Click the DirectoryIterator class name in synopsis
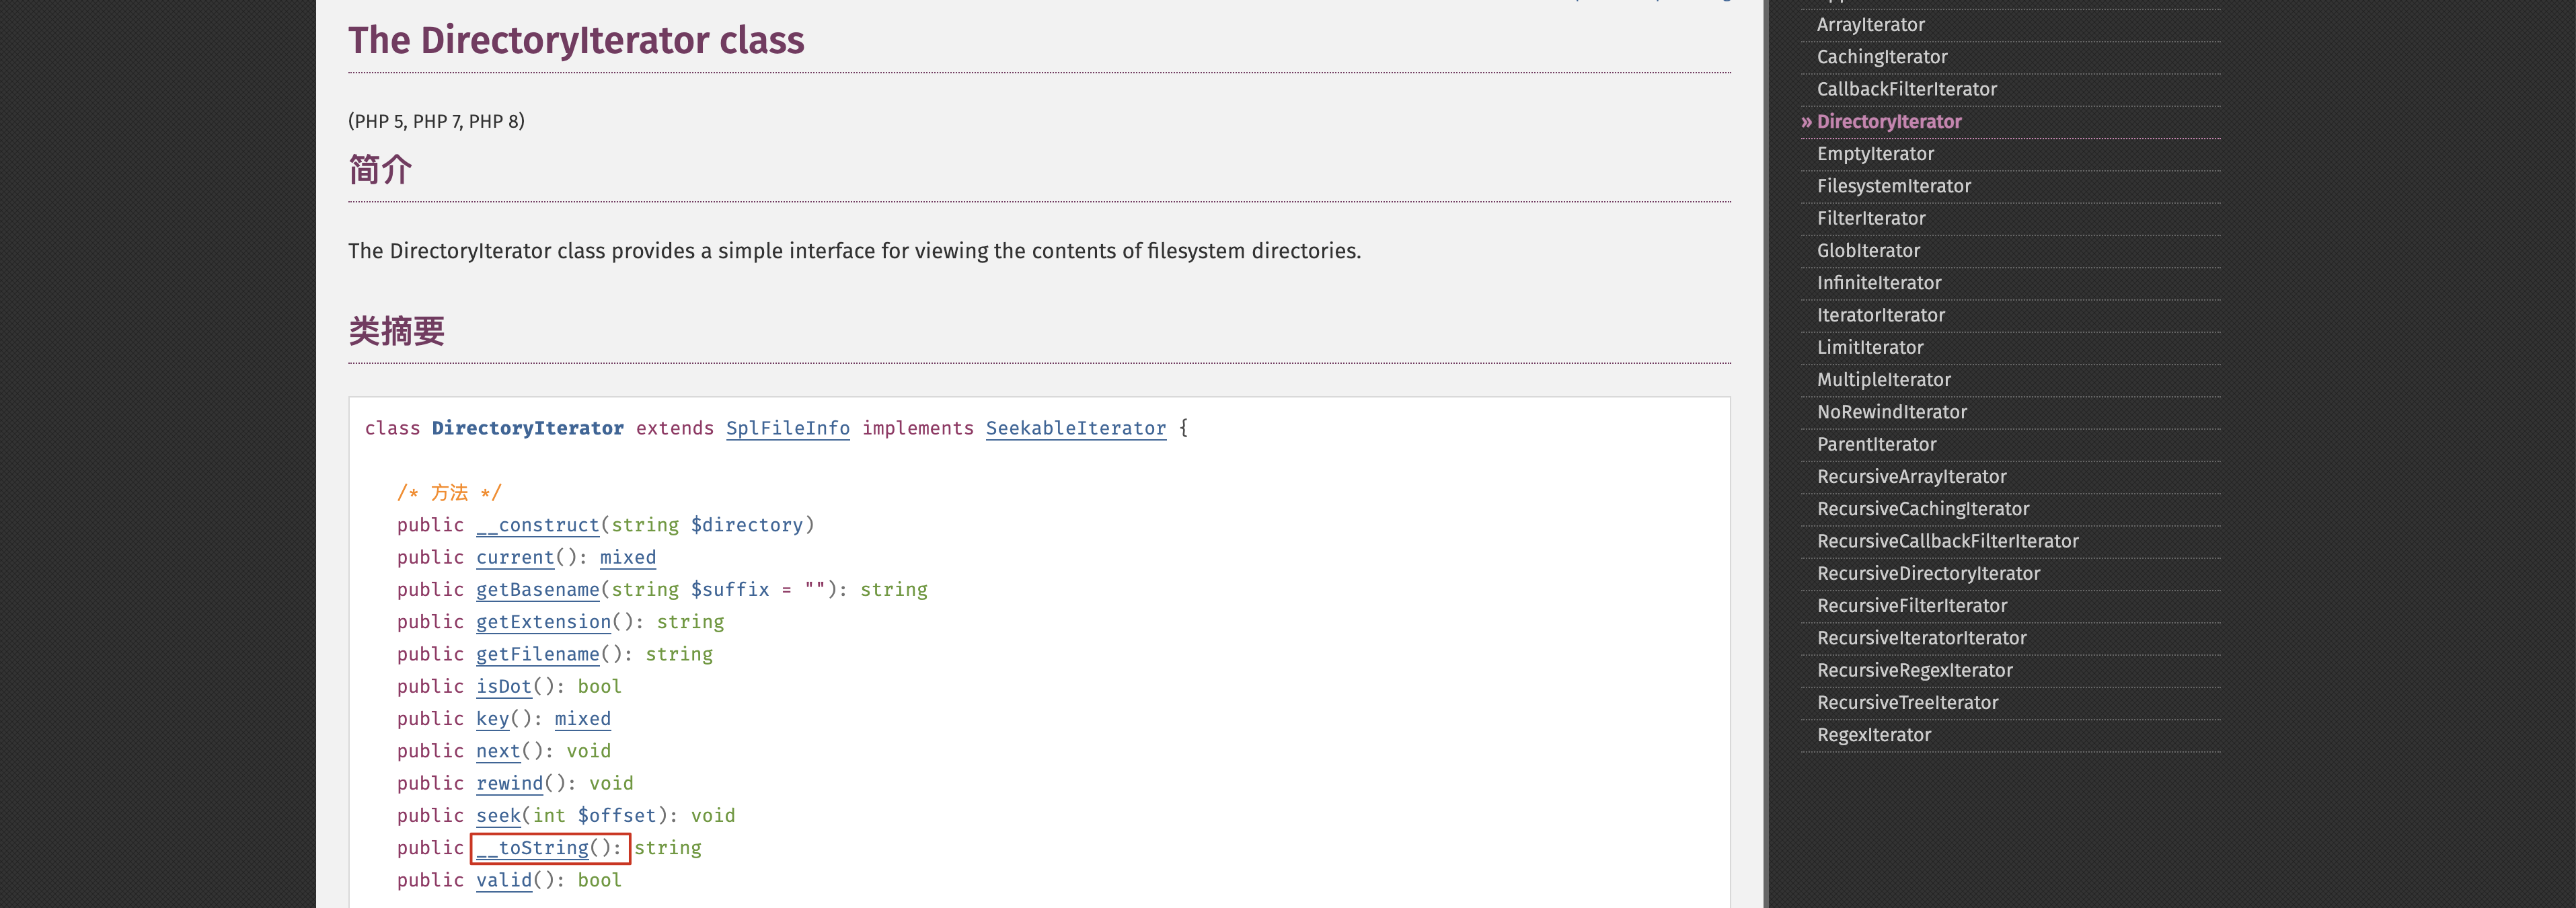Image resolution: width=2576 pixels, height=908 pixels. [x=527, y=428]
